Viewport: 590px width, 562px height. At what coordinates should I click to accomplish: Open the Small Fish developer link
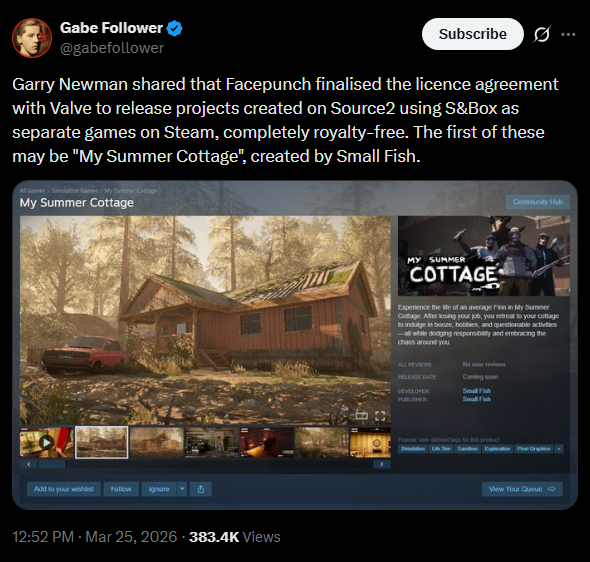pos(476,391)
